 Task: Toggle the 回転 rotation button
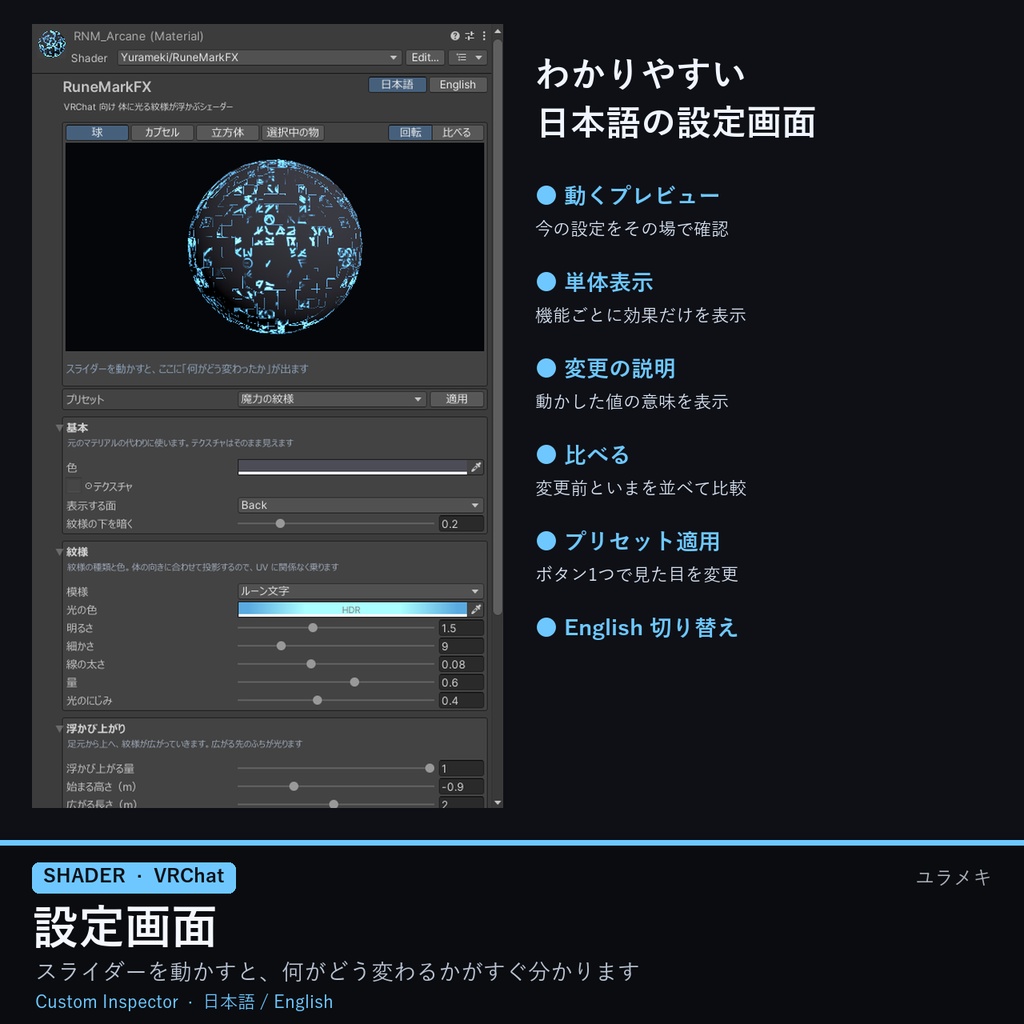(x=410, y=133)
